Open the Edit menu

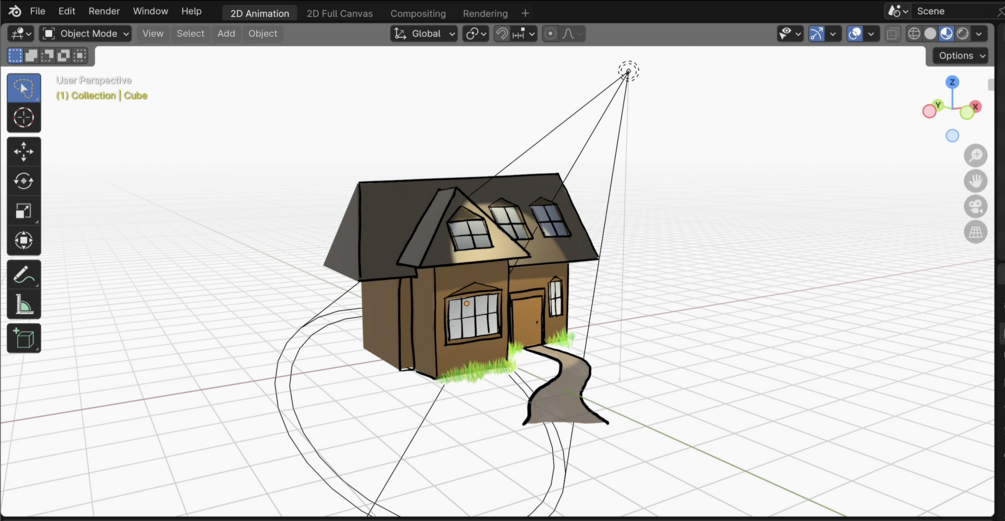tap(67, 11)
